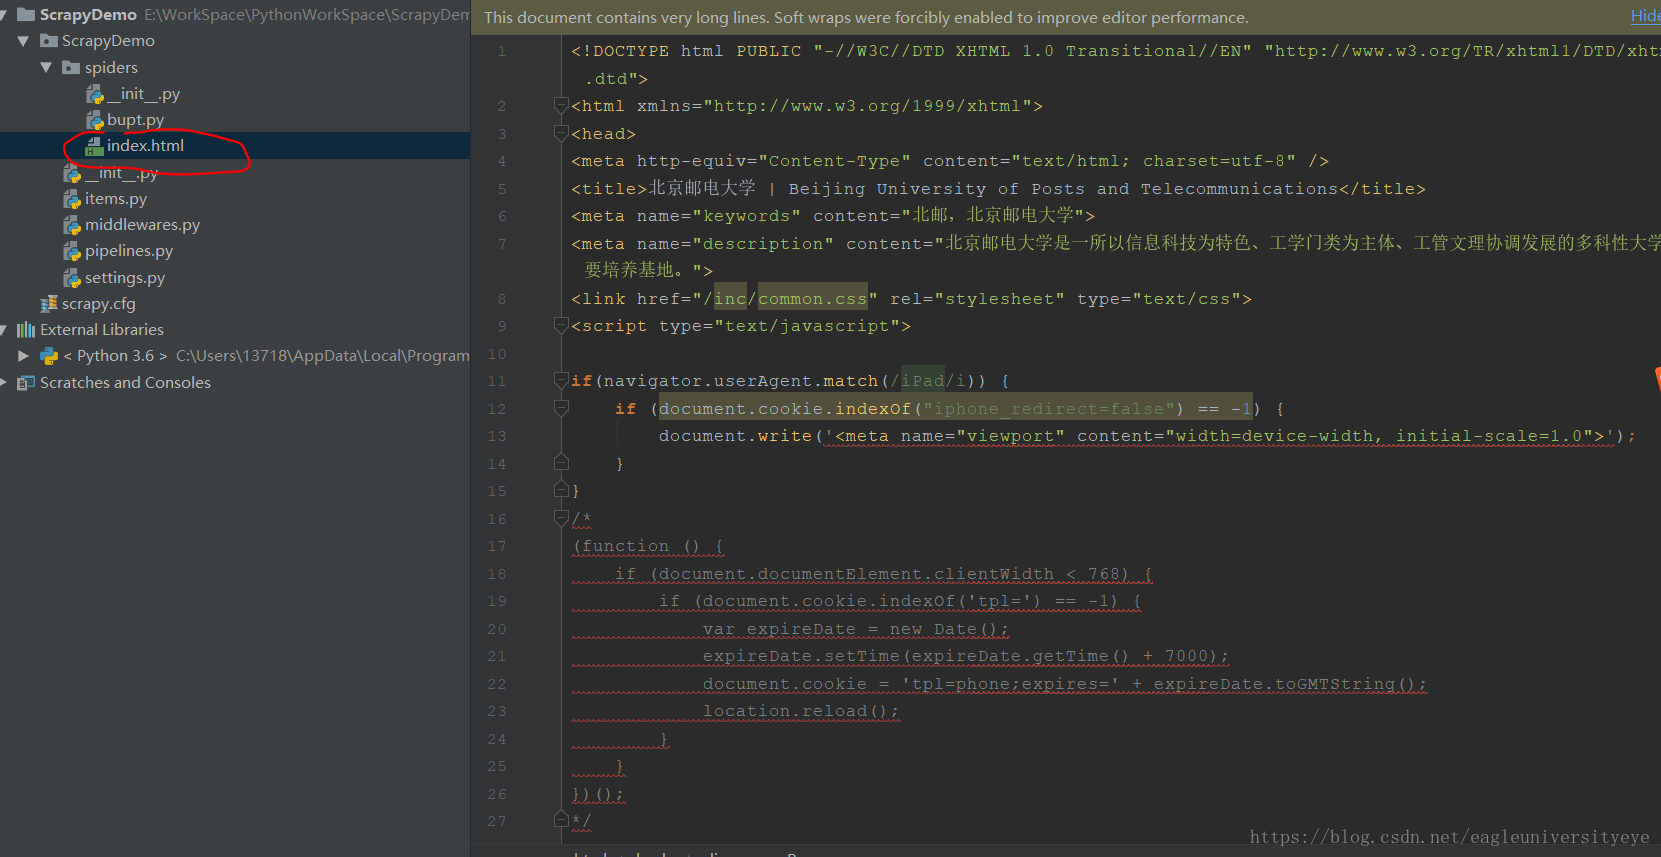The image size is (1661, 857).
Task: Collapse the ScrapyDemo project root node
Action: pos(3,15)
